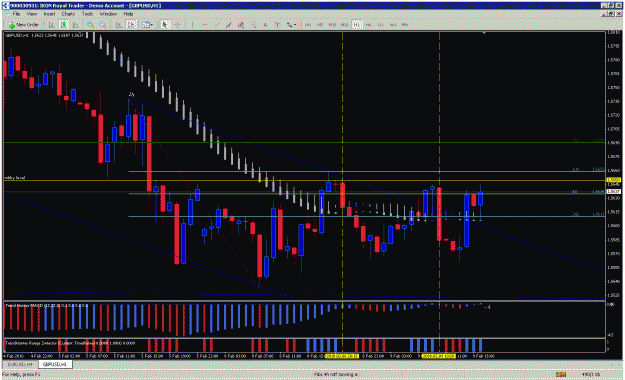Screen dimensions: 625x380
Task: Switch timeframe to M15
Action: (332, 25)
